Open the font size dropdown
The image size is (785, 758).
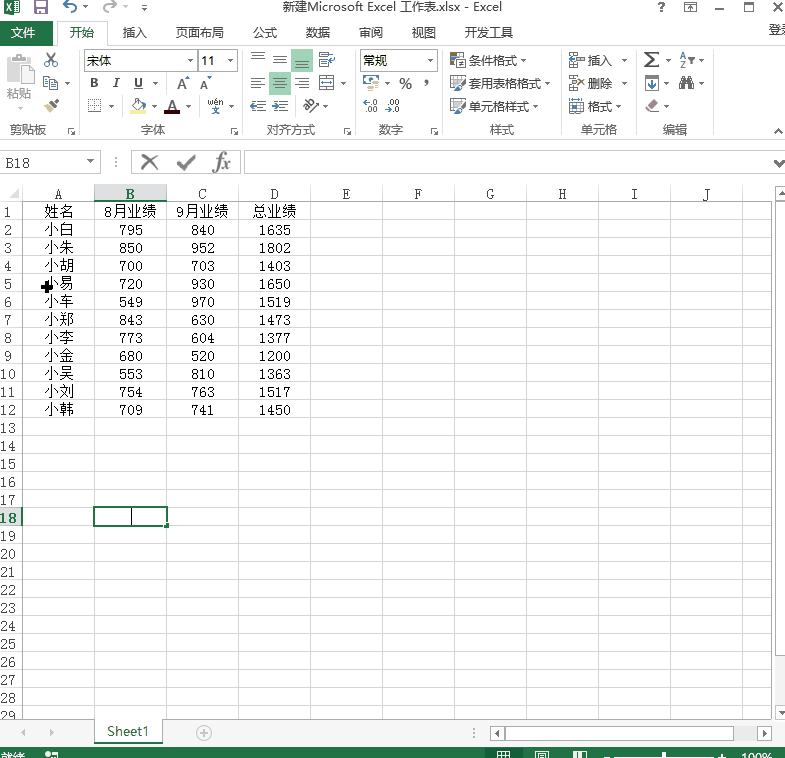[230, 61]
